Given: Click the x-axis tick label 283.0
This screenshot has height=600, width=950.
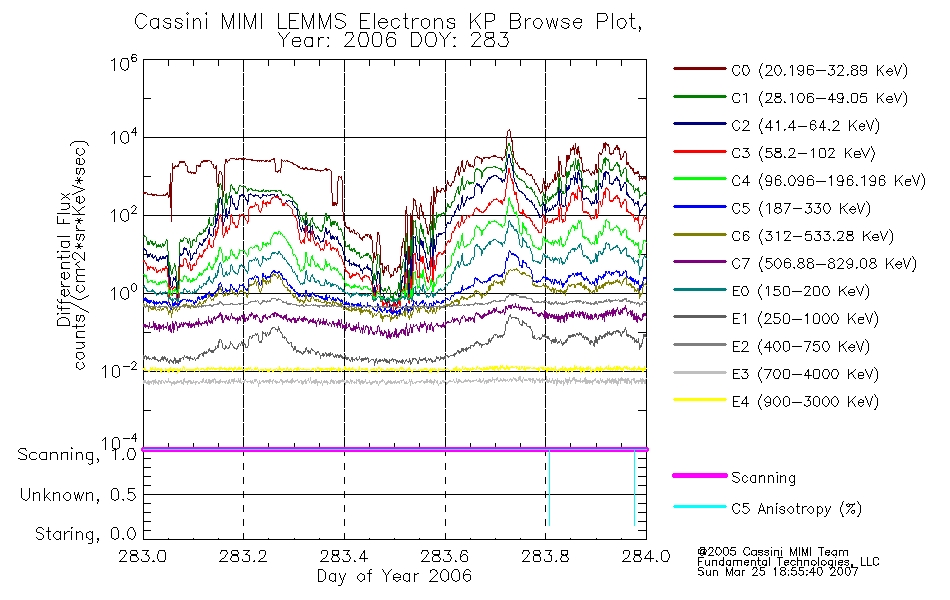Looking at the screenshot, I should (x=143, y=556).
